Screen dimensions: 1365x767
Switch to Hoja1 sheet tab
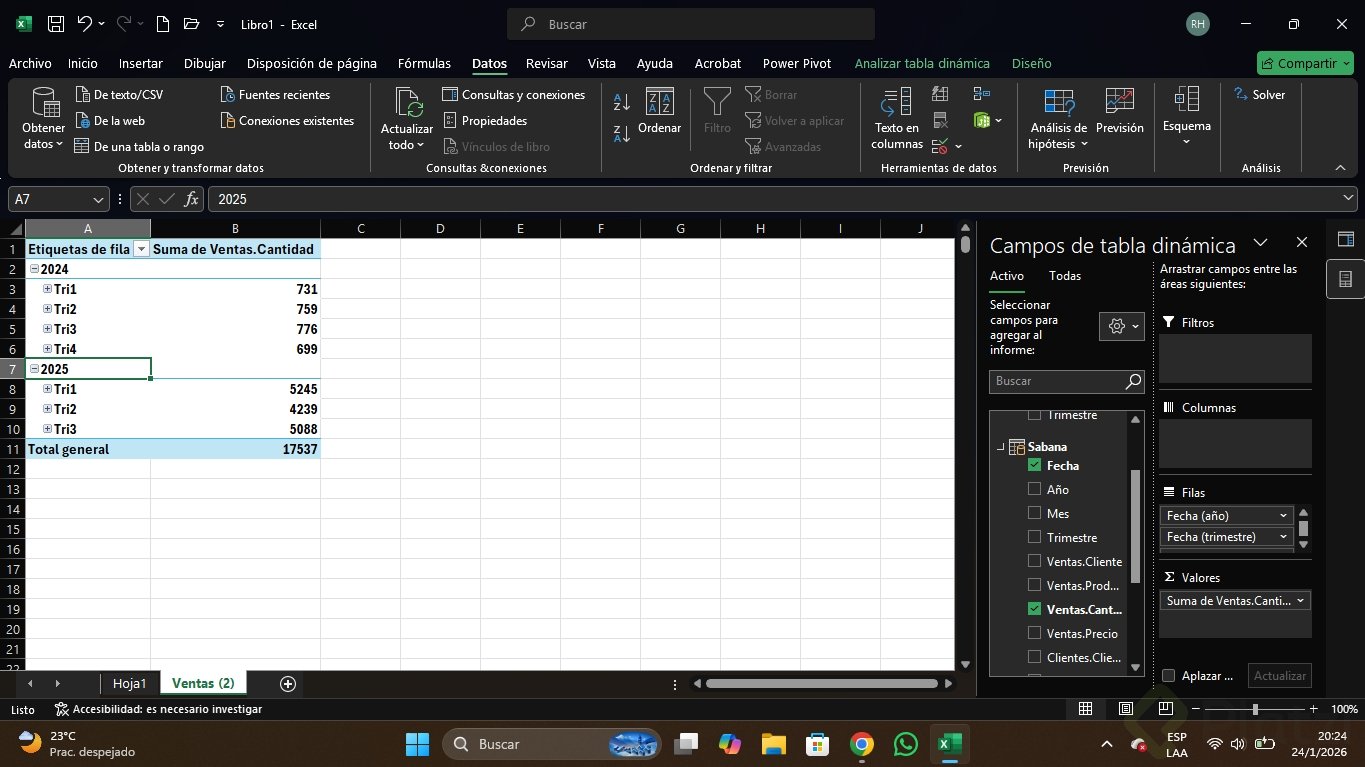pyautogui.click(x=130, y=684)
